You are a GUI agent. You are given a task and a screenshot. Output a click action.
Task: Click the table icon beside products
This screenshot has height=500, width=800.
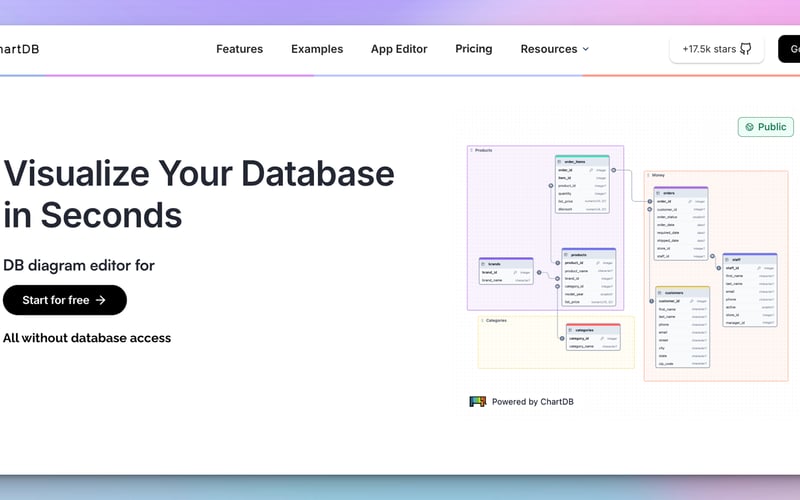coord(566,255)
